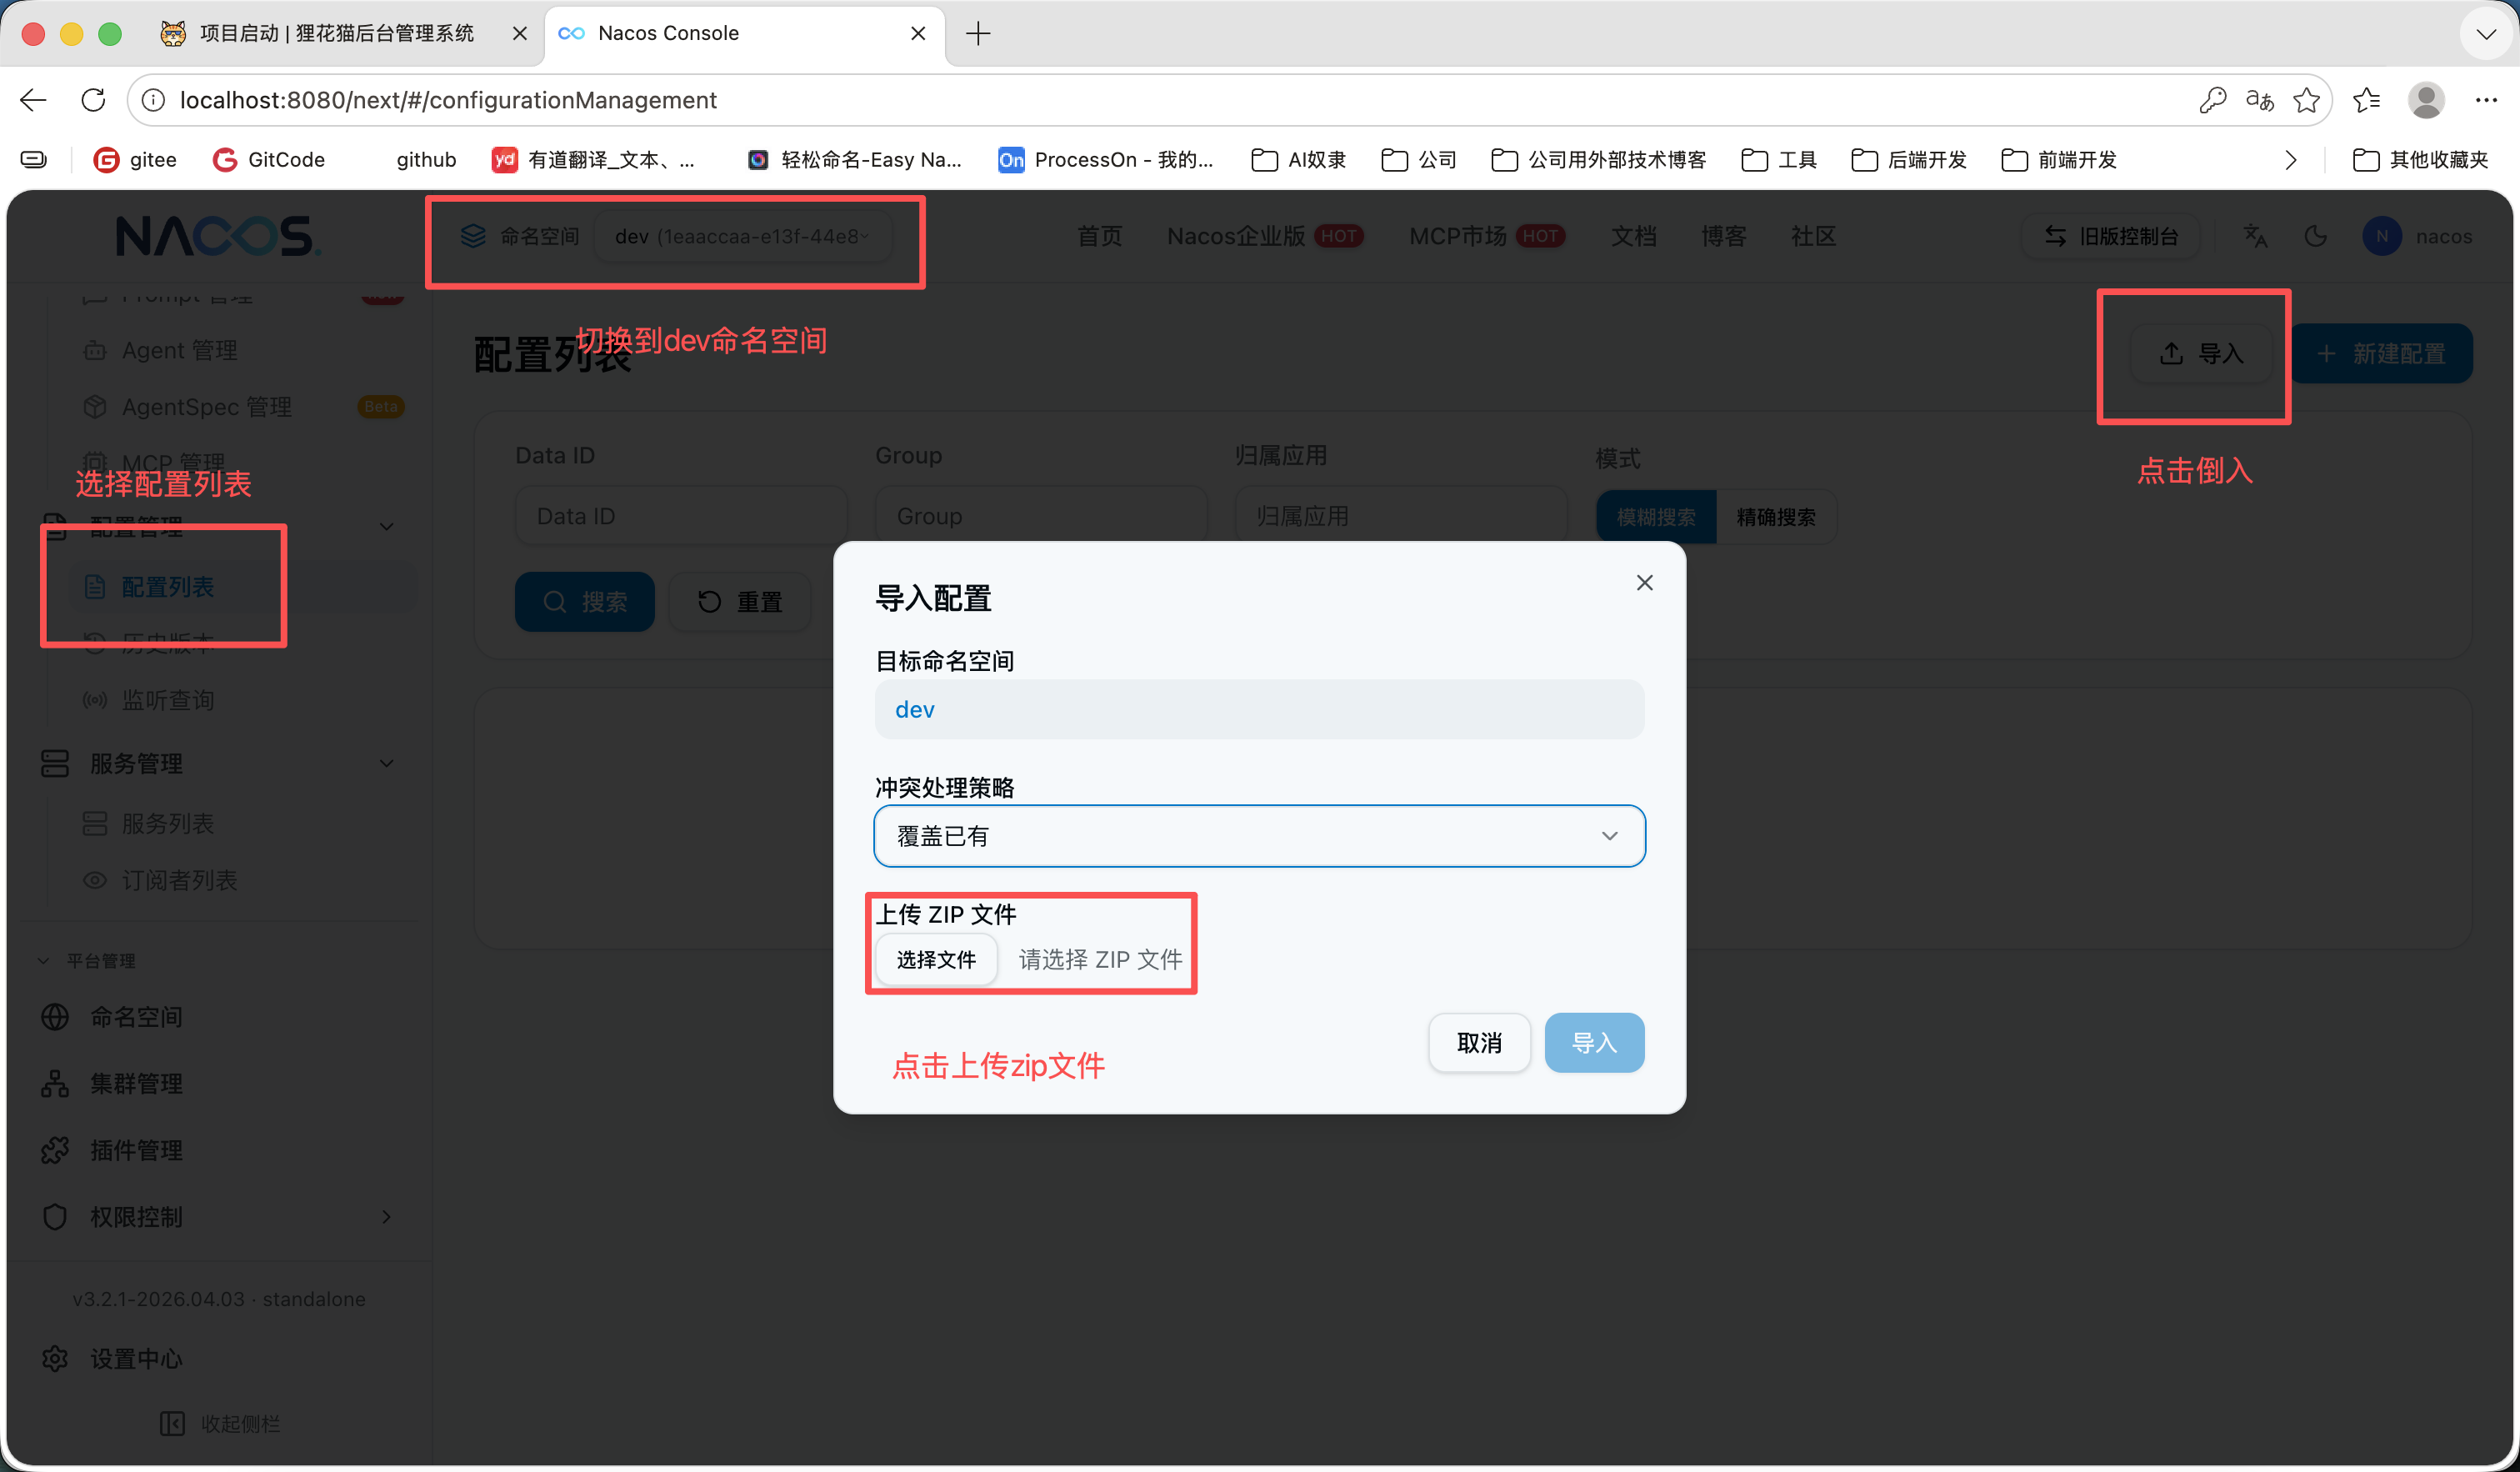The height and width of the screenshot is (1472, 2520).
Task: Go back with browser back arrow
Action: click(x=33, y=99)
